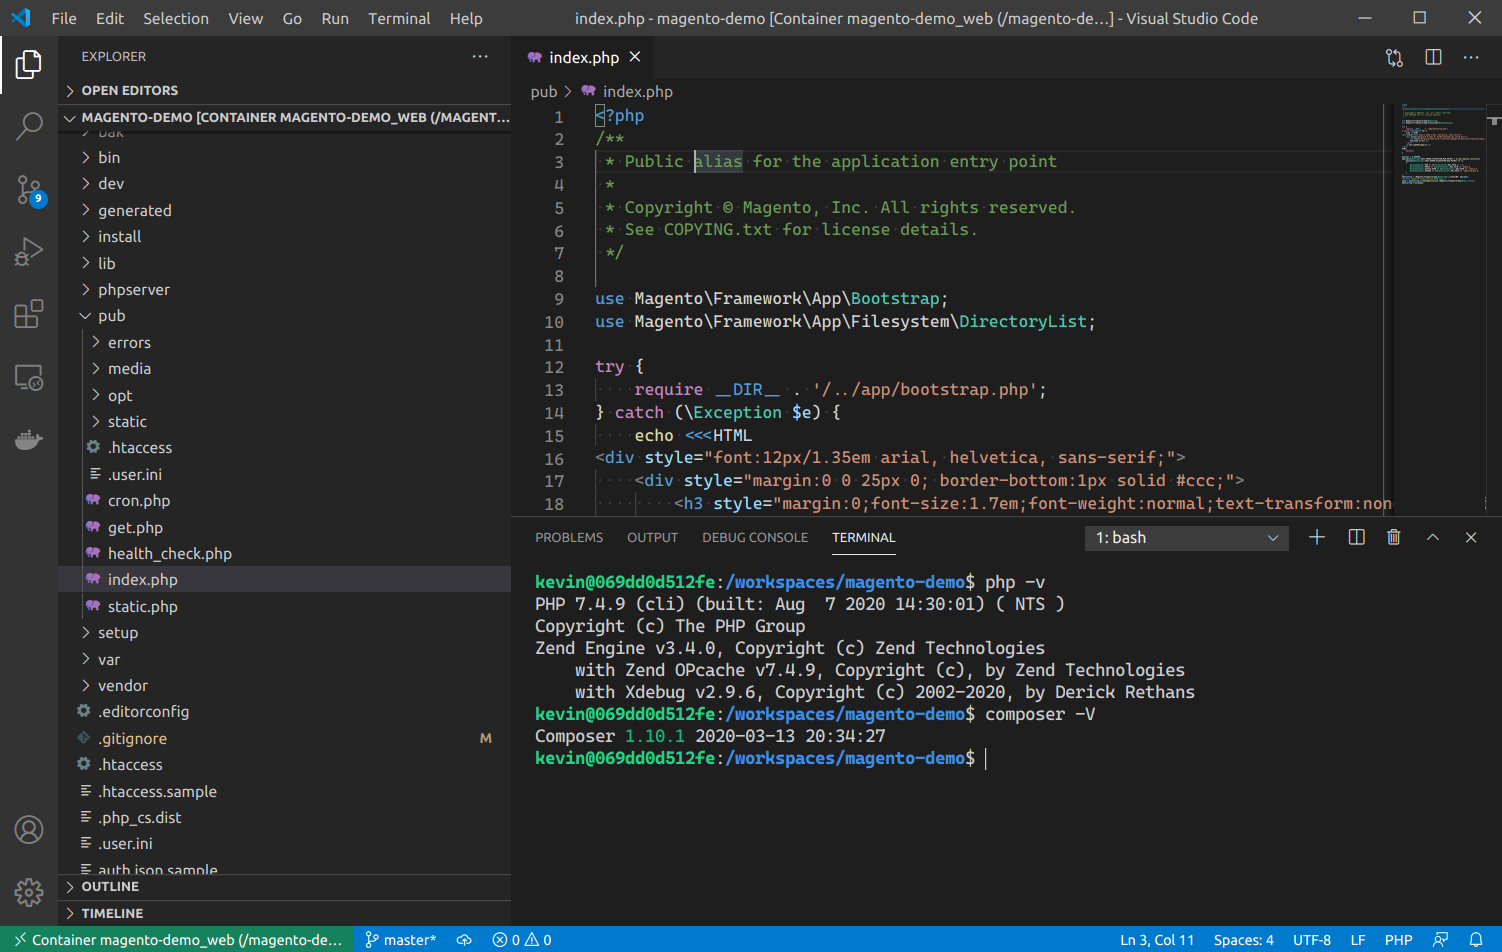The height and width of the screenshot is (952, 1502).
Task: Open changes compare icon in editor toolbar
Action: click(x=1394, y=58)
